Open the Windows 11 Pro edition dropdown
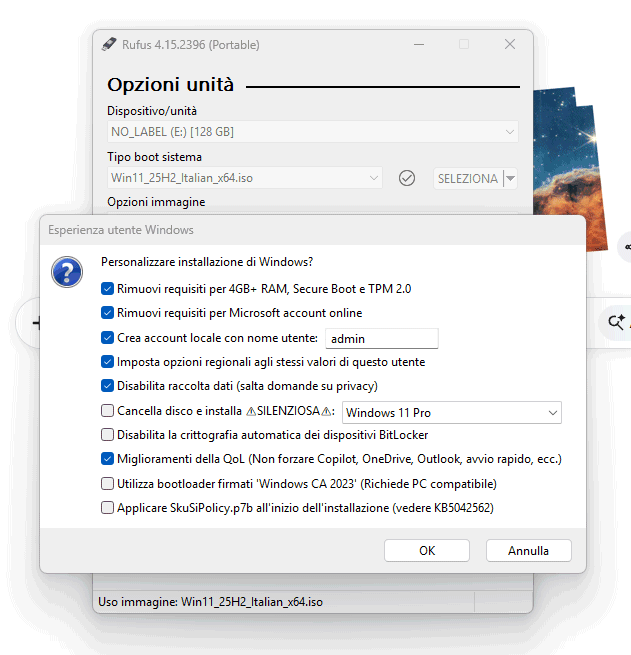Viewport: 631px width, 655px height. (x=451, y=413)
